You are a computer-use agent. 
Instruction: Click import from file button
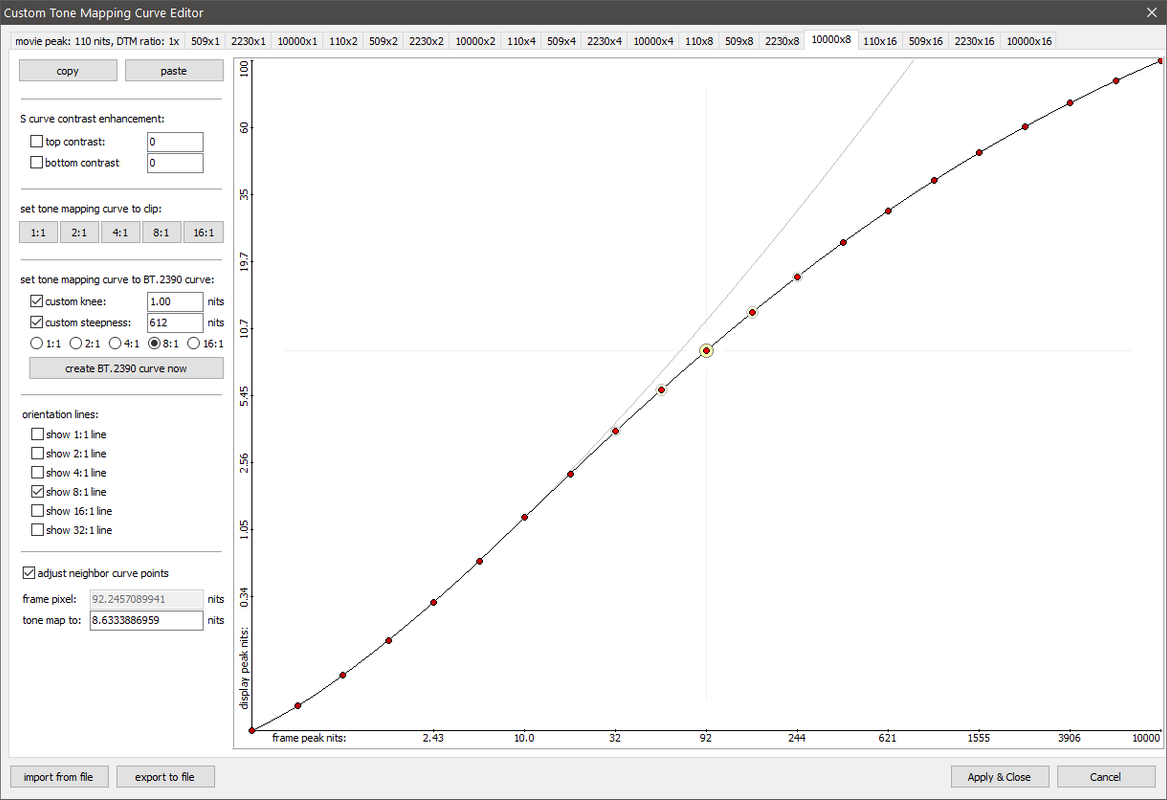tap(59, 777)
